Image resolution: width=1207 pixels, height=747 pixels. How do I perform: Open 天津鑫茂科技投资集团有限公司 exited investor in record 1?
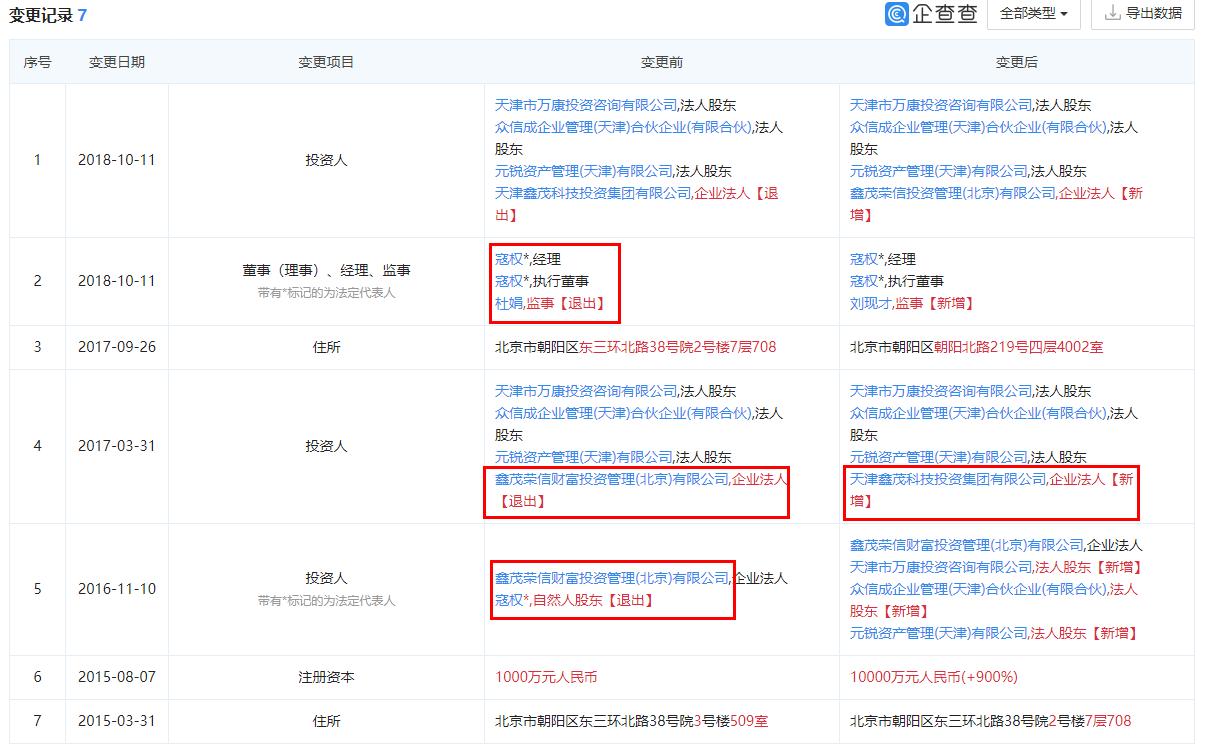(593, 193)
